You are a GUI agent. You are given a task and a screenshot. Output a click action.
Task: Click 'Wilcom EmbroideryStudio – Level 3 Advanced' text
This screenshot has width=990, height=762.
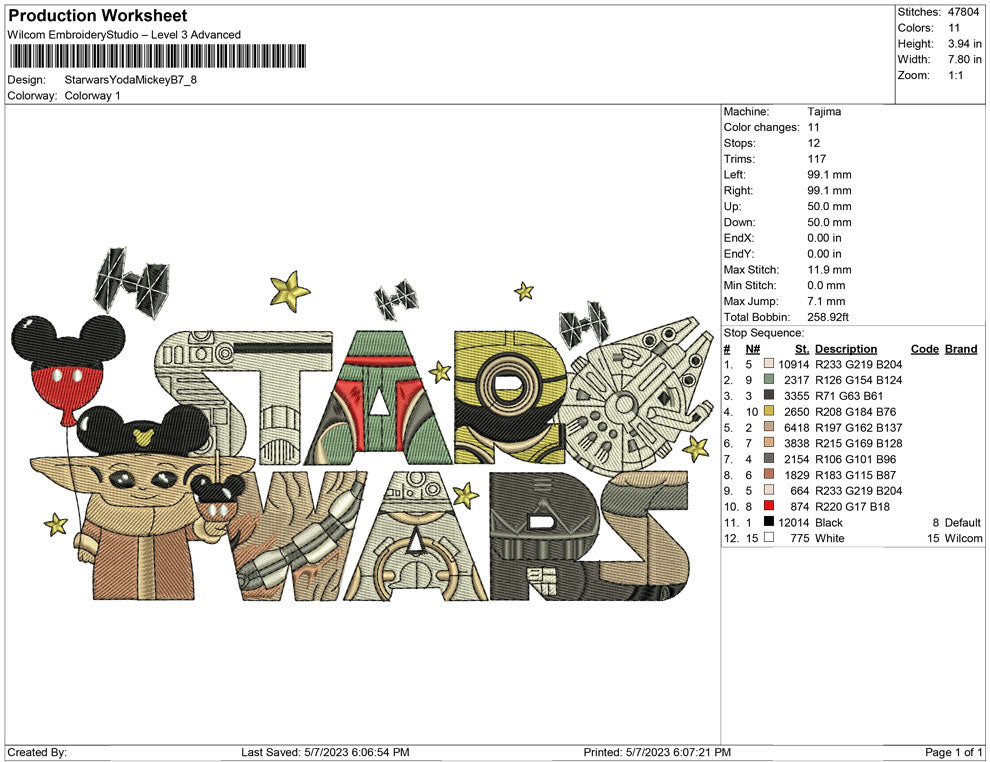(124, 35)
